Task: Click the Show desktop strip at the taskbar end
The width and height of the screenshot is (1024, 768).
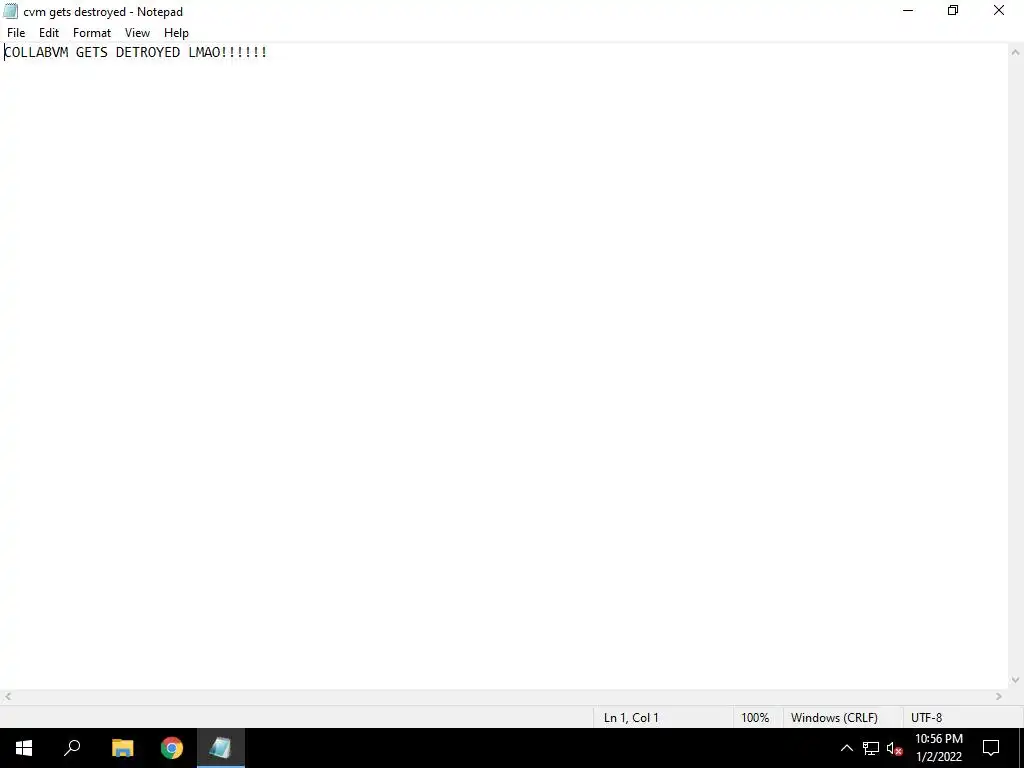Action: [x=1021, y=748]
